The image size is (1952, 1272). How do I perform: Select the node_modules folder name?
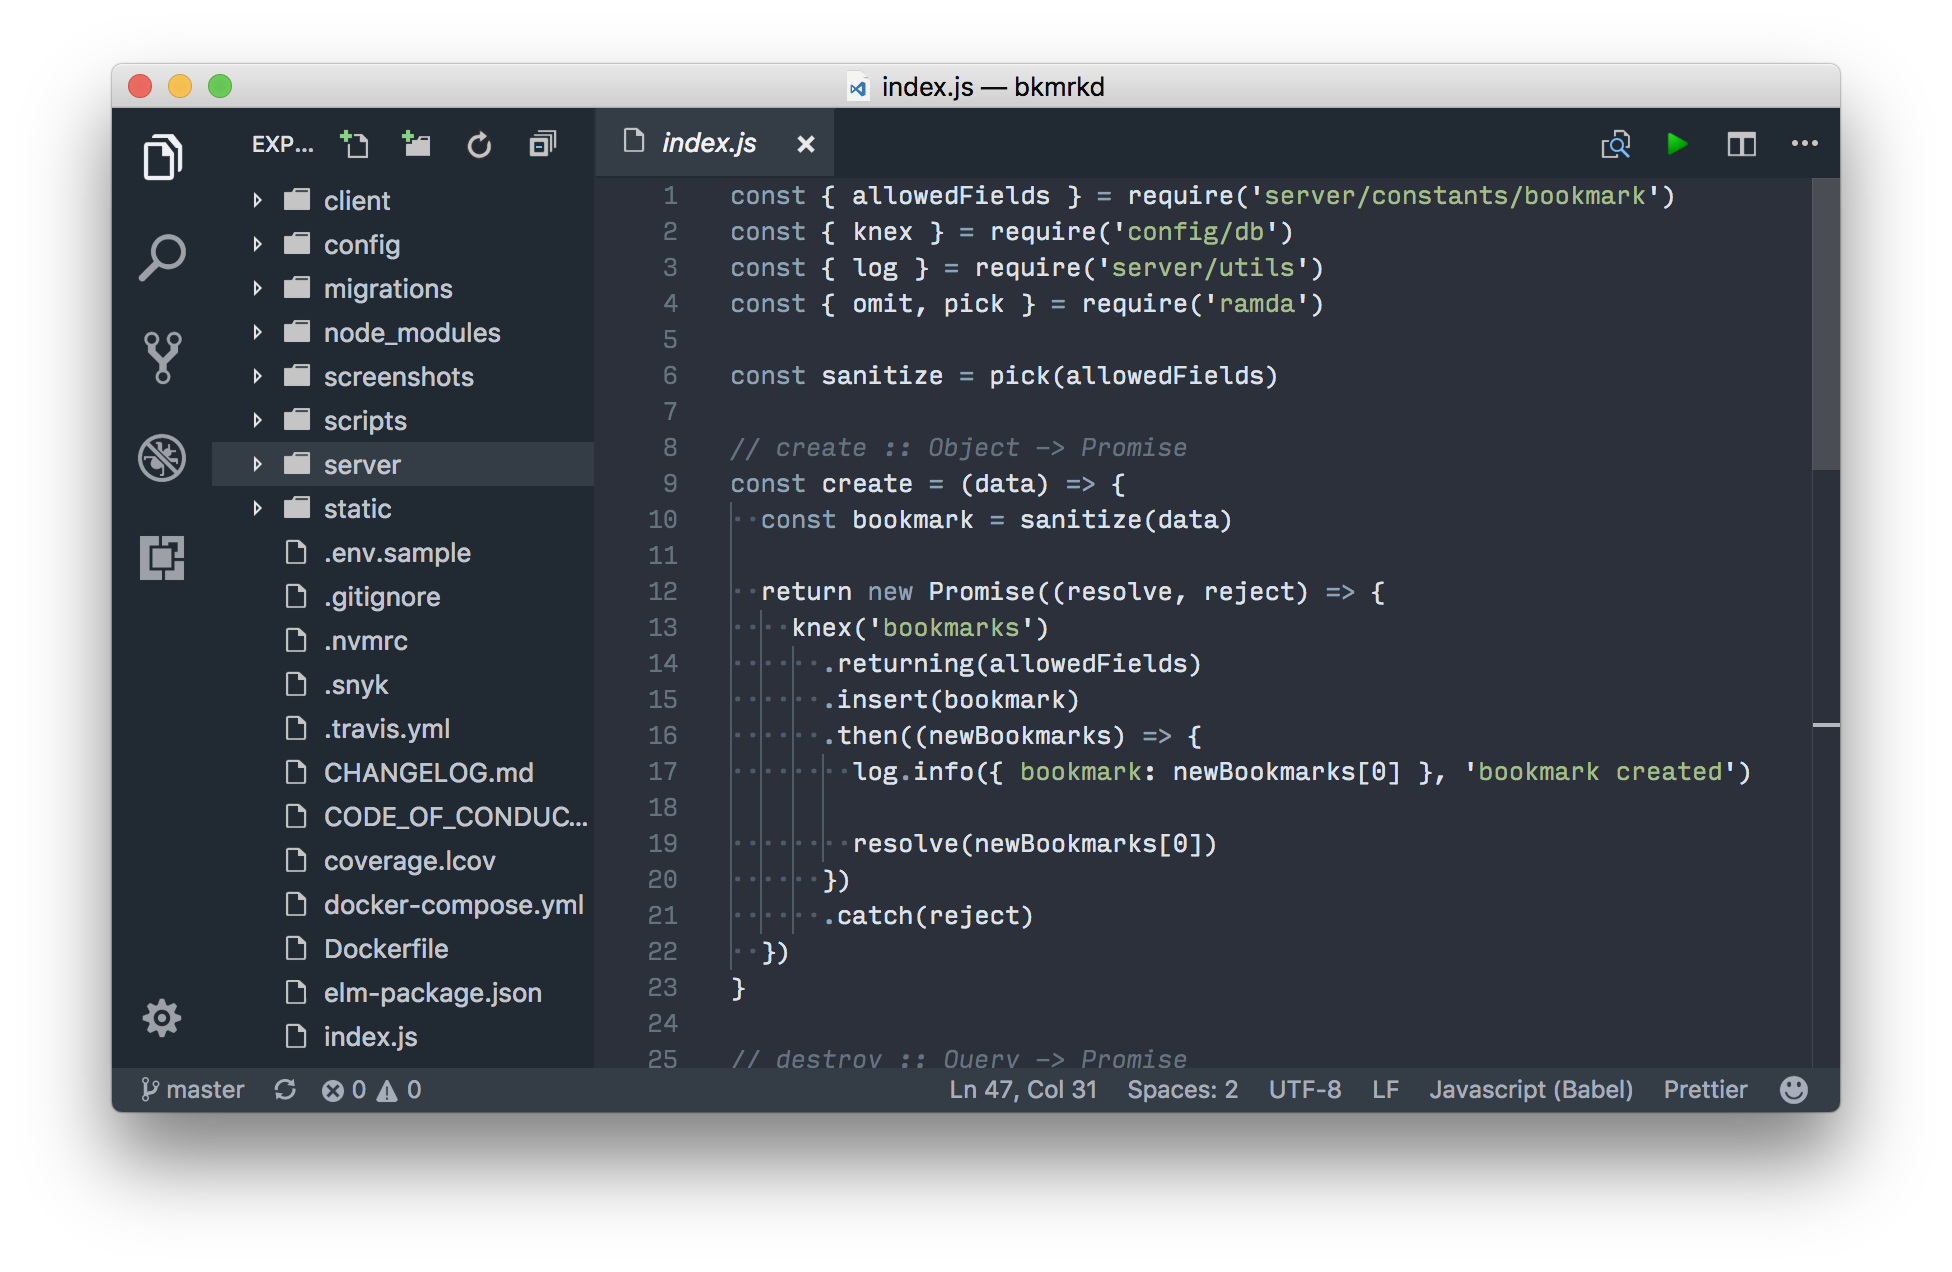(x=412, y=332)
